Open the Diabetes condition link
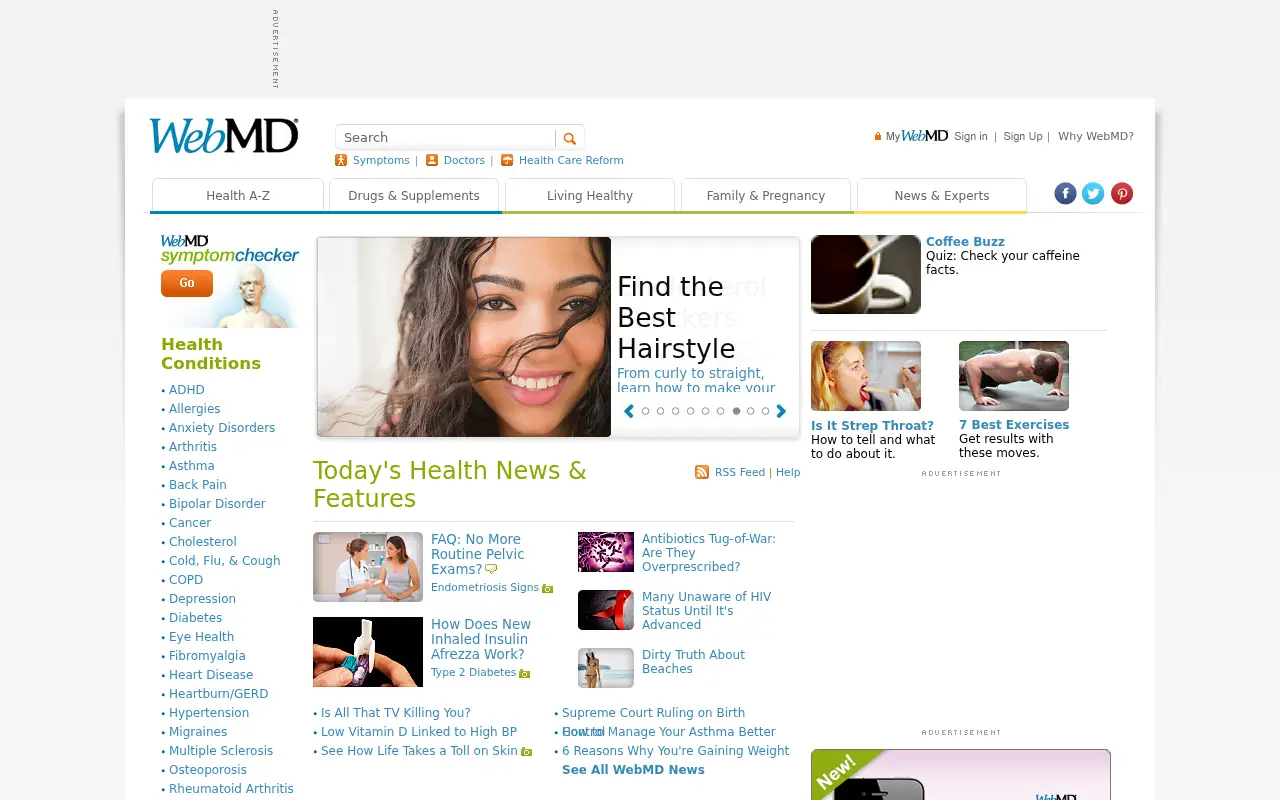1280x800 pixels. pyautogui.click(x=195, y=618)
